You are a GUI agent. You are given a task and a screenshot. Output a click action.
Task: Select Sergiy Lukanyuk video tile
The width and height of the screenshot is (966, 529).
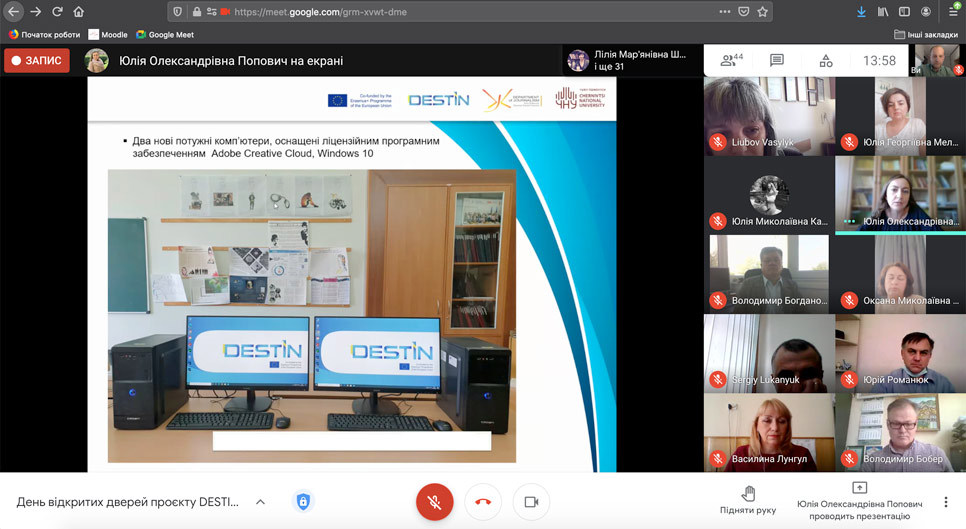pyautogui.click(x=769, y=353)
